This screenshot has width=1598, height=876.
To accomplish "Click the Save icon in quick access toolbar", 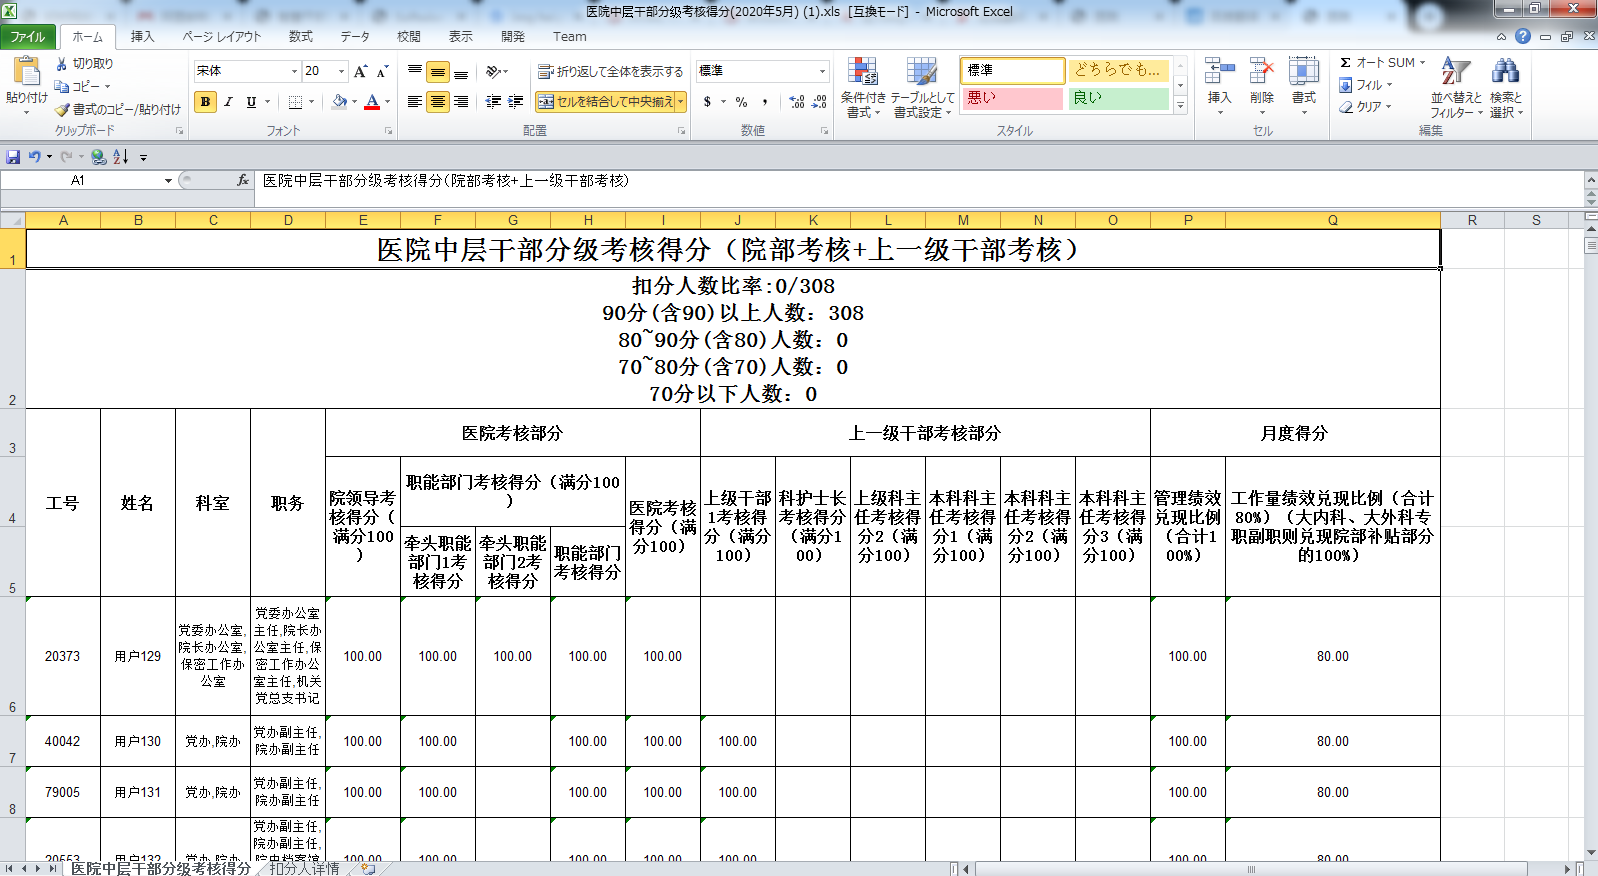I will tap(13, 157).
